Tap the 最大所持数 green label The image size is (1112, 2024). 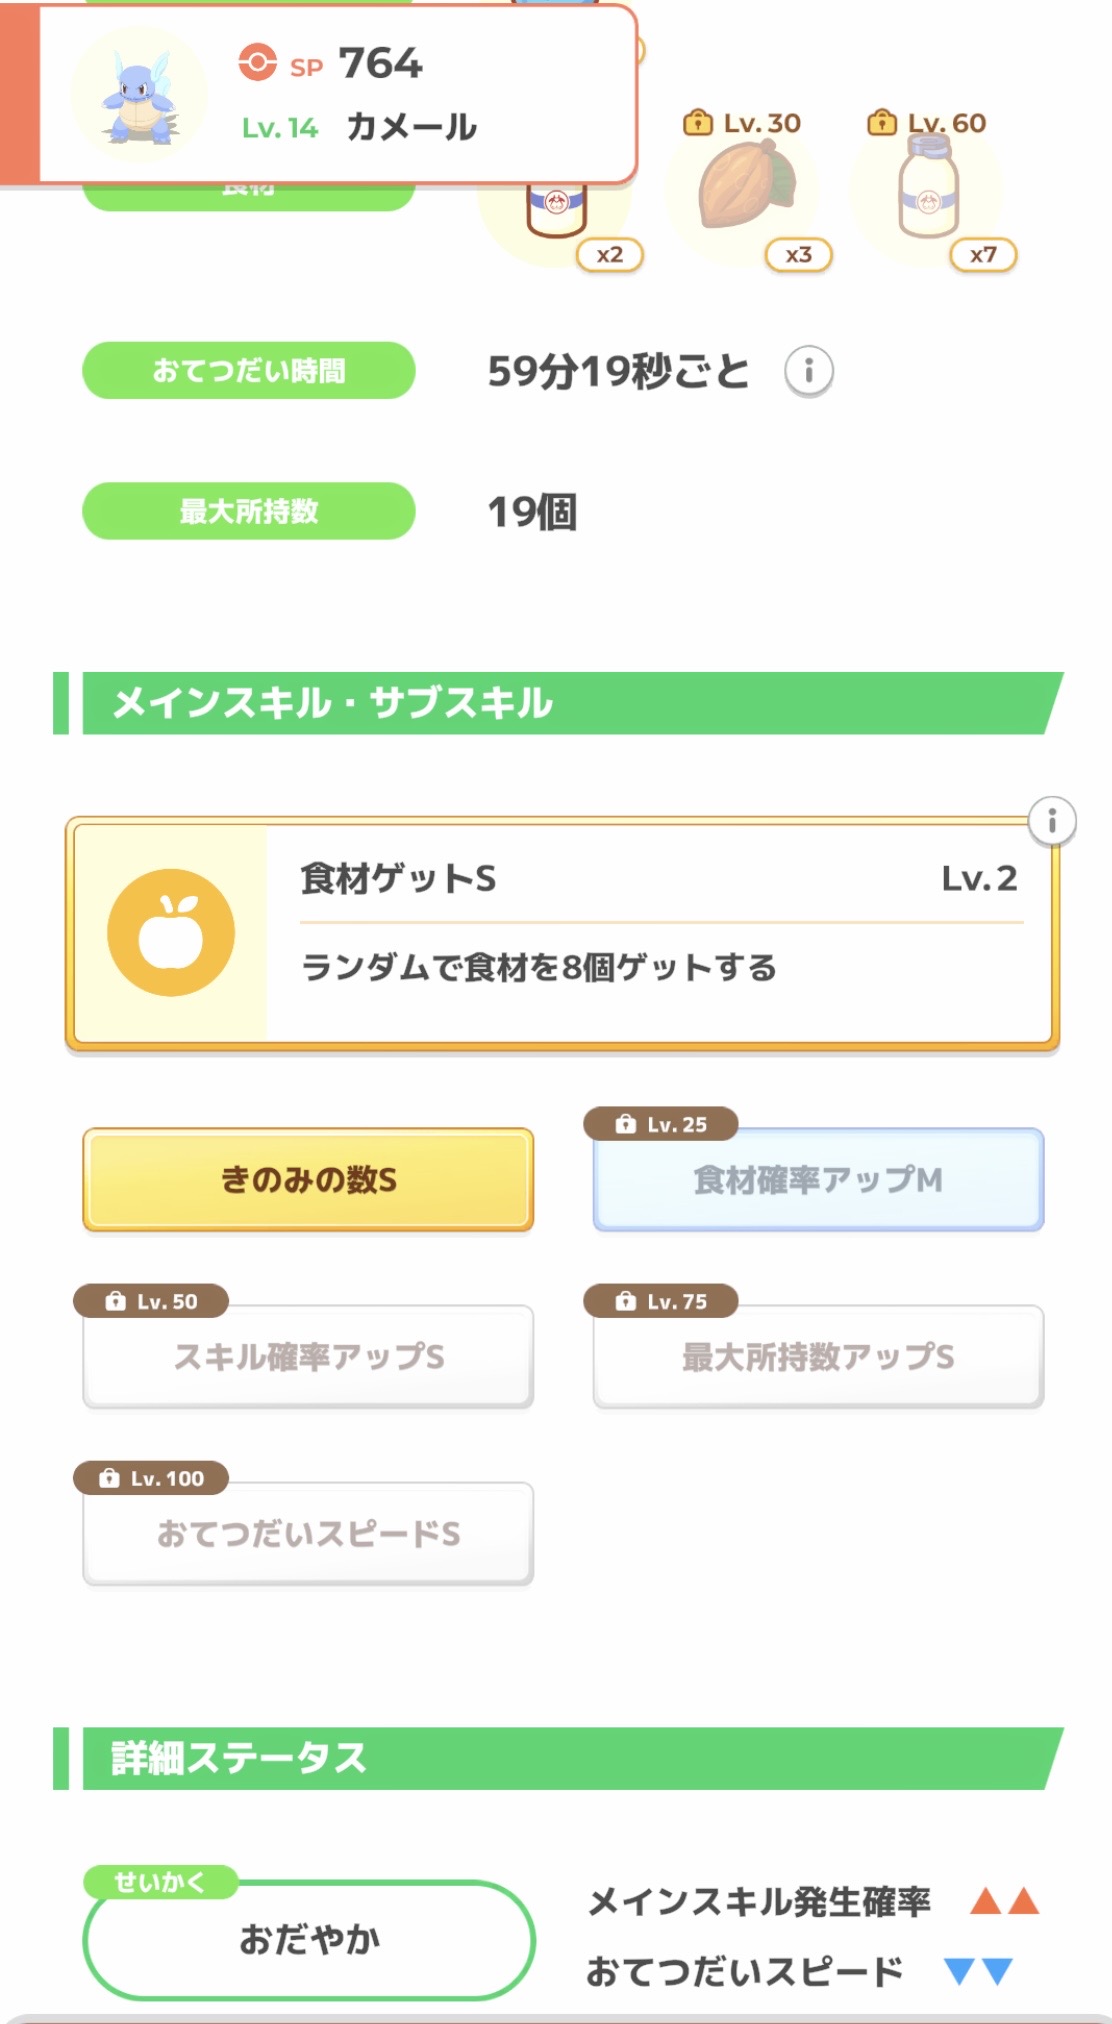tap(248, 511)
